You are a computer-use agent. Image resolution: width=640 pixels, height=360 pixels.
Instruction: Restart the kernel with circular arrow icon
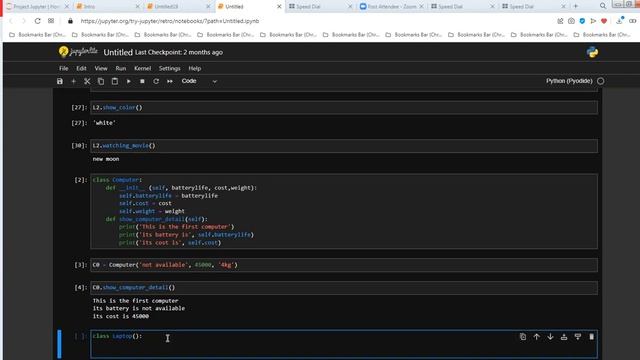[156, 81]
